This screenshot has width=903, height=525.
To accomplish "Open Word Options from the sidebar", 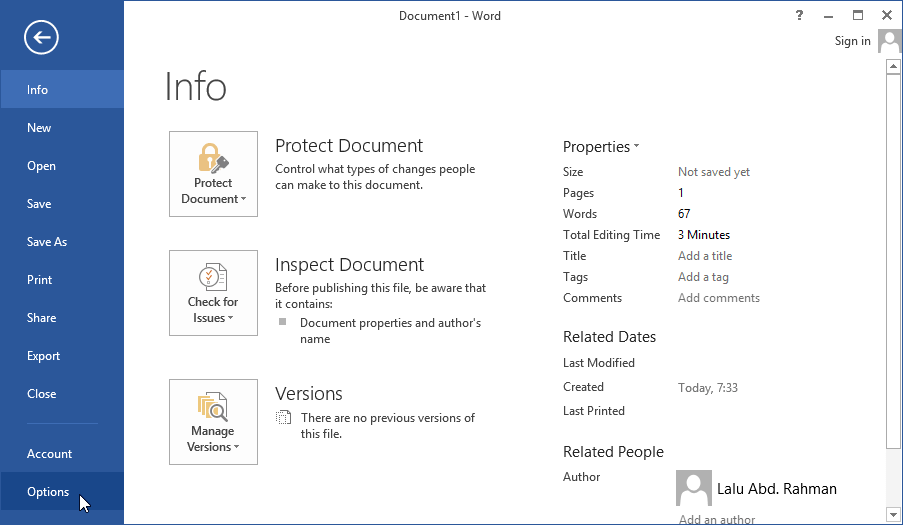I will [62, 491].
